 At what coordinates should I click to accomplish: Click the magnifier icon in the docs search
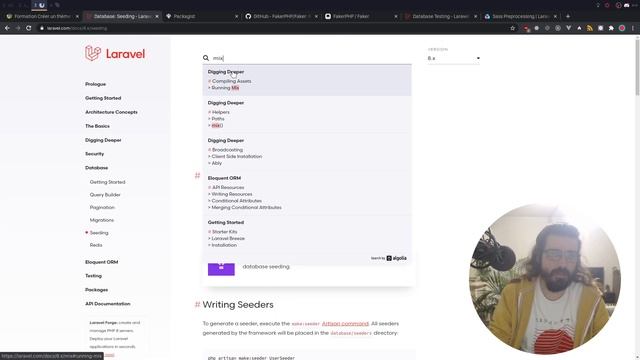click(x=206, y=58)
